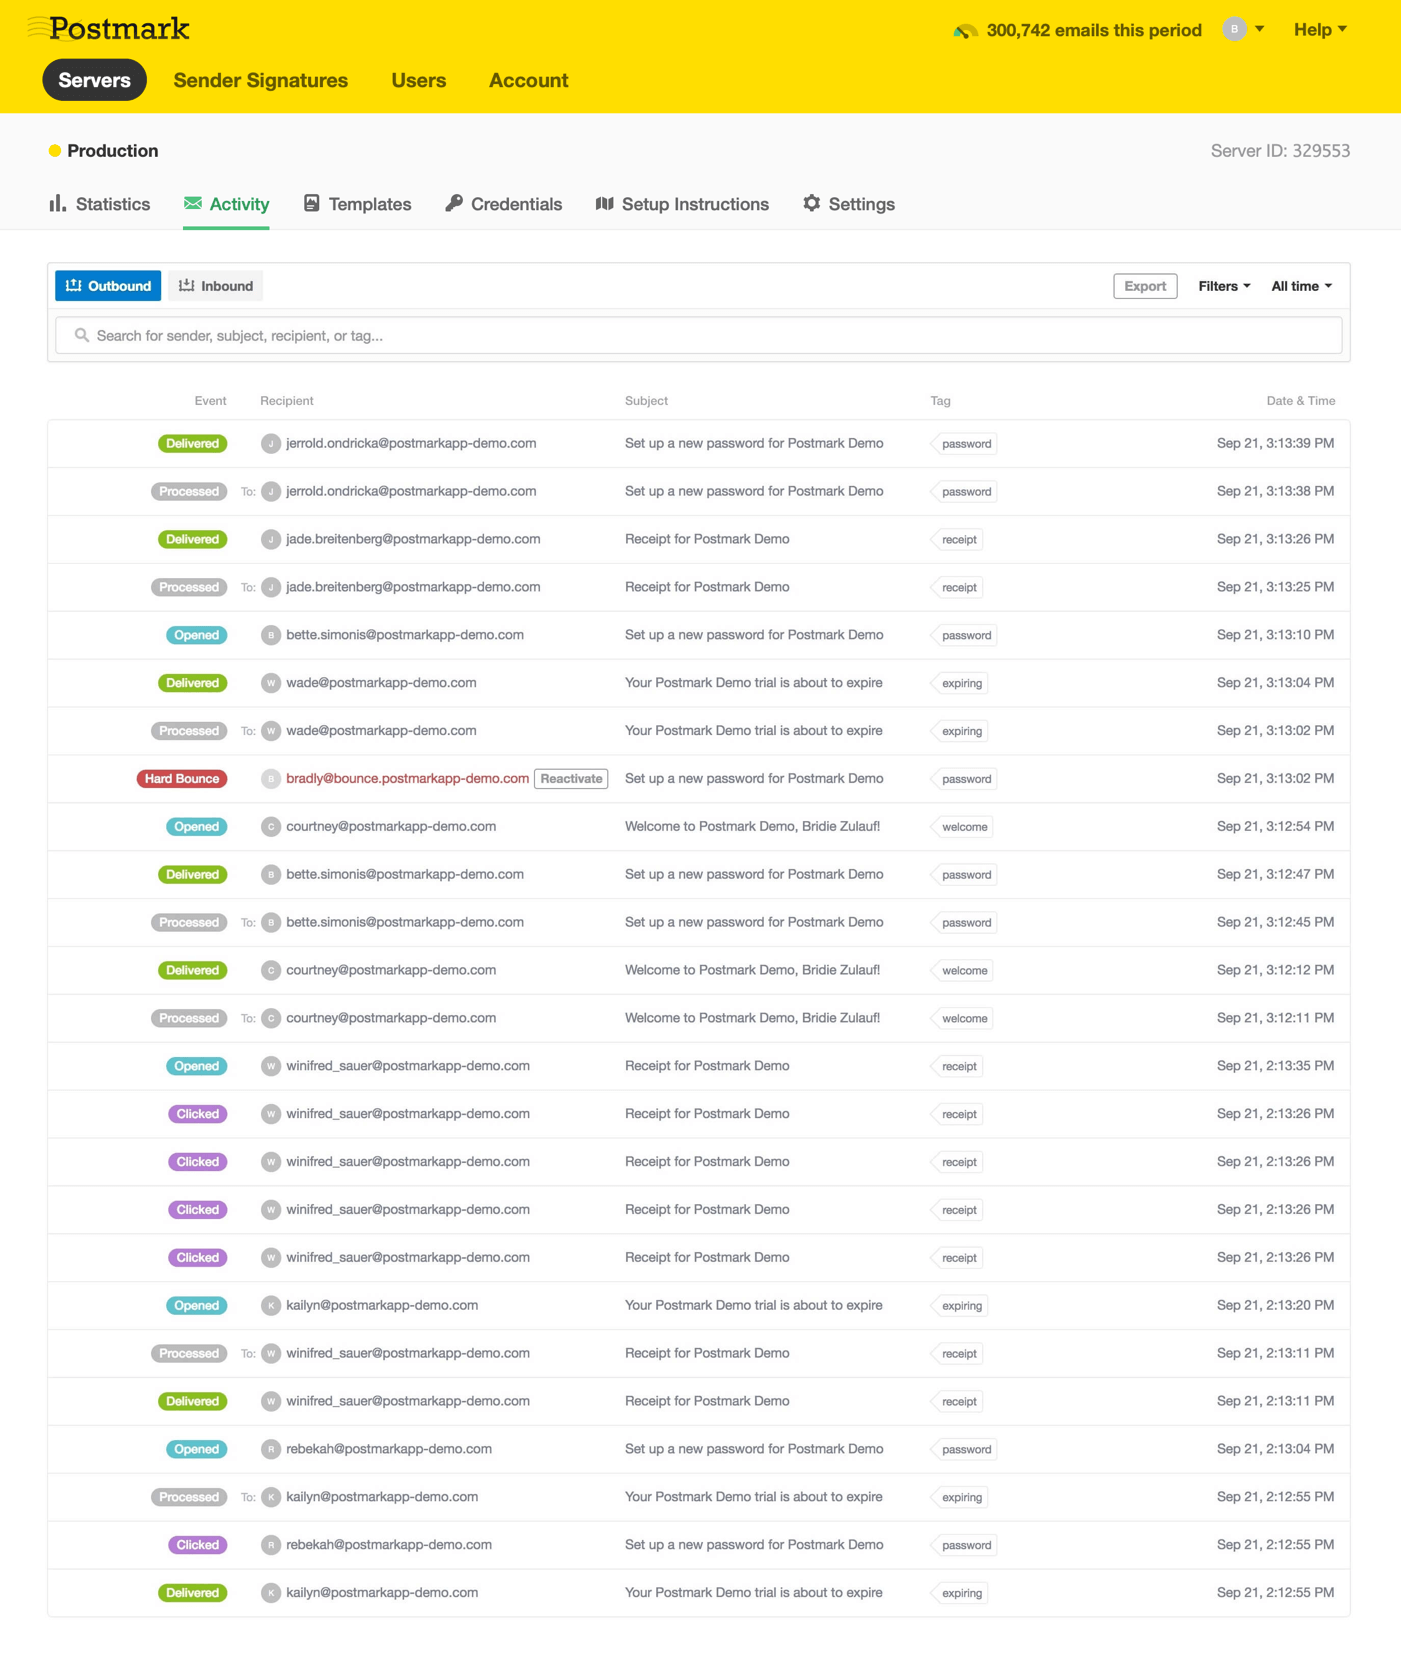
Task: Show Outbound activity stream
Action: coord(108,286)
